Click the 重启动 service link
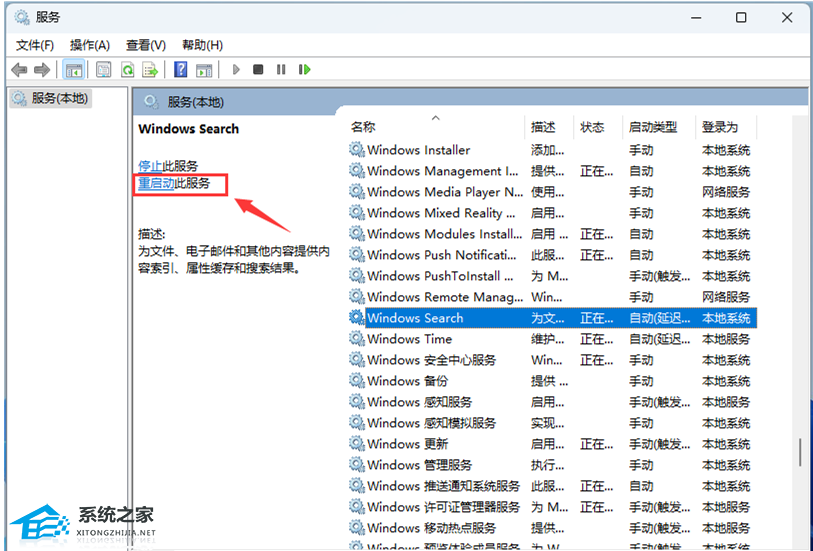Screen dimensions: 813x551 [156, 183]
